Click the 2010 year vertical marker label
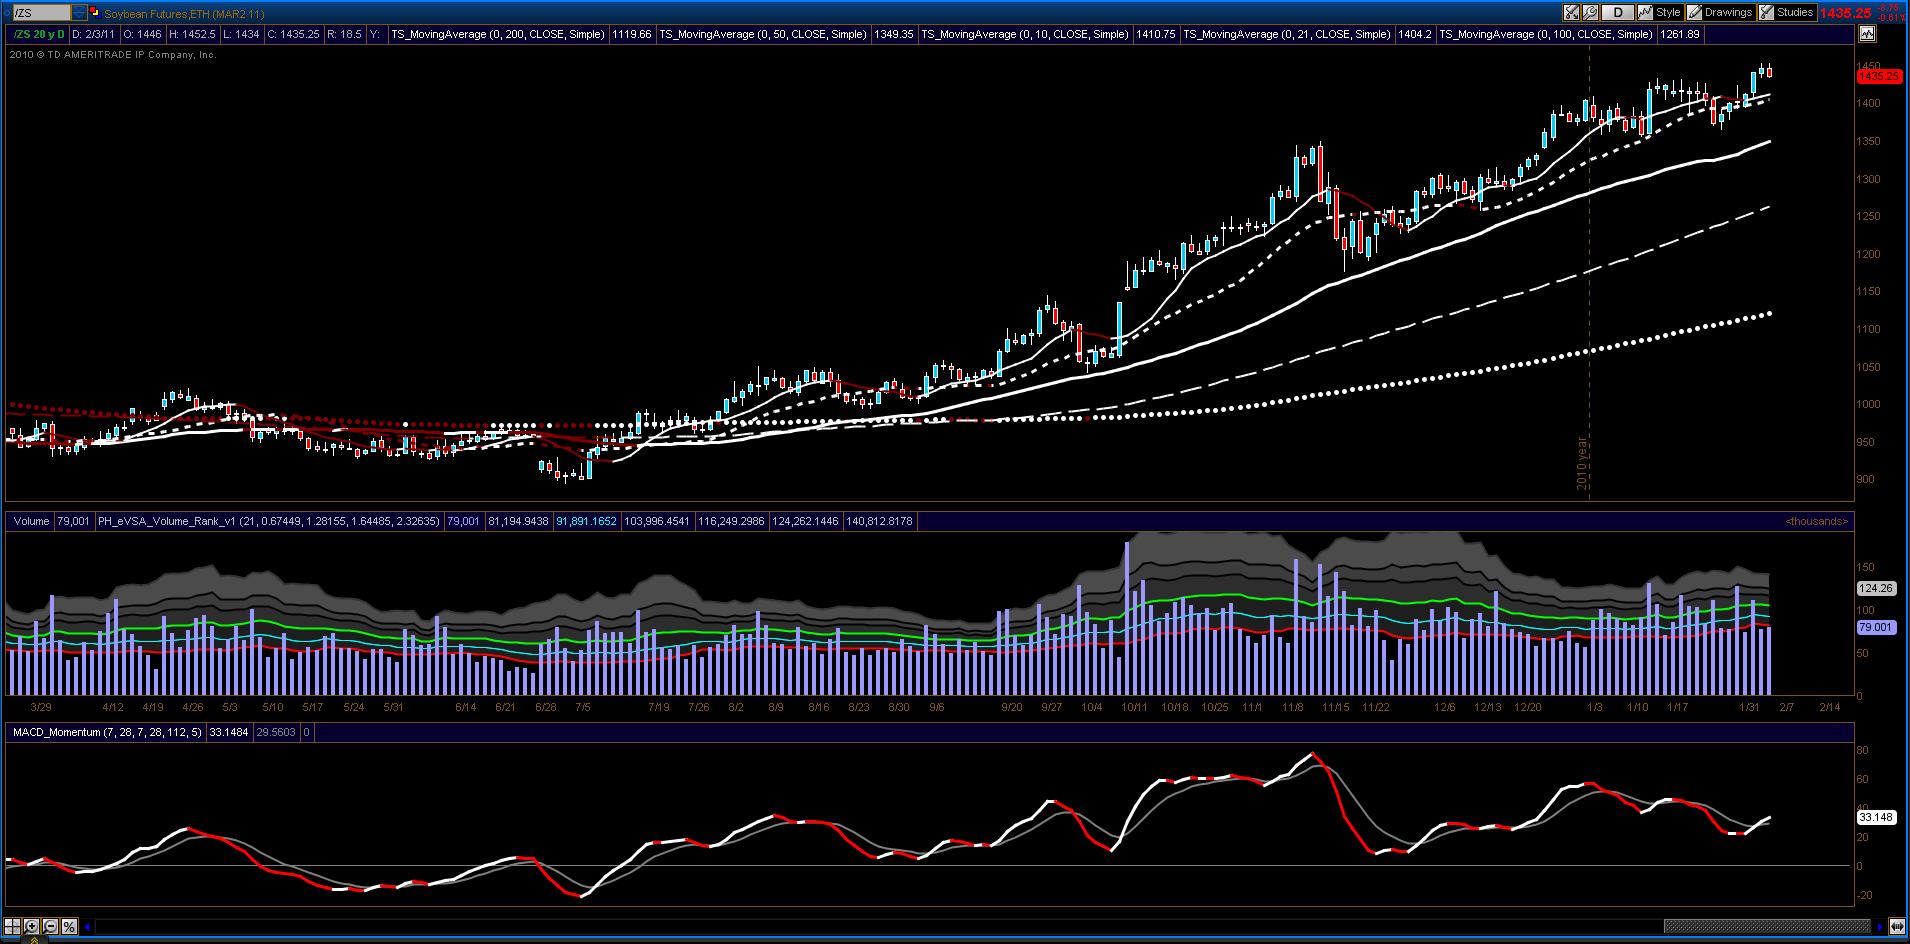 pos(1582,463)
